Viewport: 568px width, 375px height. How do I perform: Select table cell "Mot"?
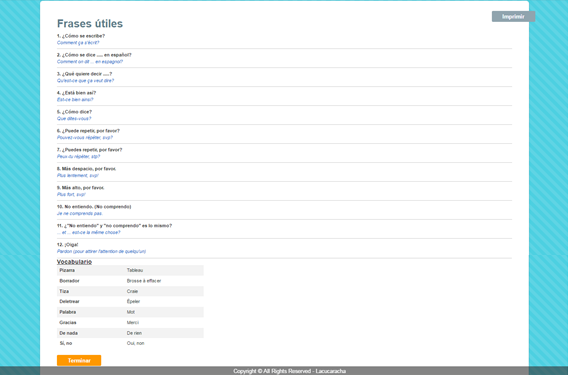(164, 312)
